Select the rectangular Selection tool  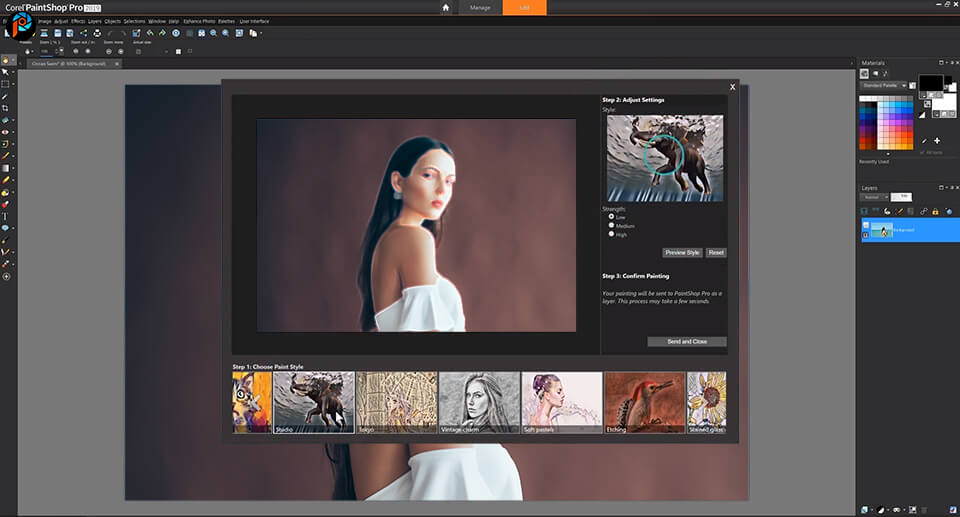(6, 84)
